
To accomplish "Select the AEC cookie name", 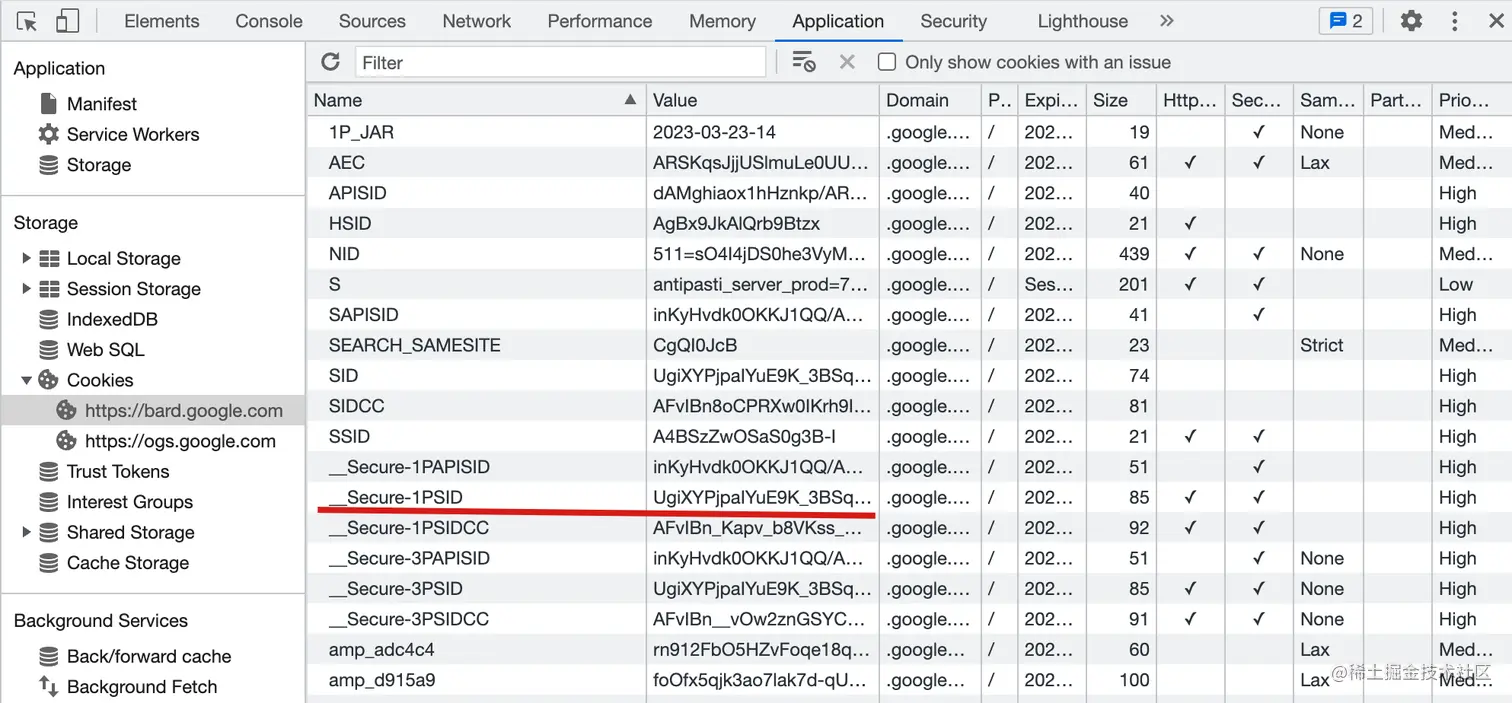I will click(x=347, y=163).
